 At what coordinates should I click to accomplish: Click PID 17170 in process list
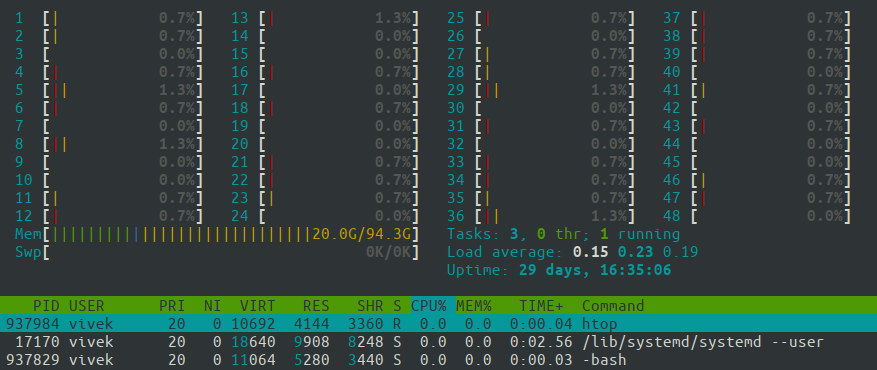point(37,341)
